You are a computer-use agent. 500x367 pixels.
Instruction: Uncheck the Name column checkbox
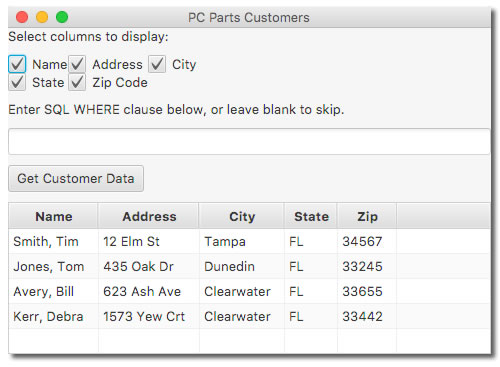coord(17,64)
